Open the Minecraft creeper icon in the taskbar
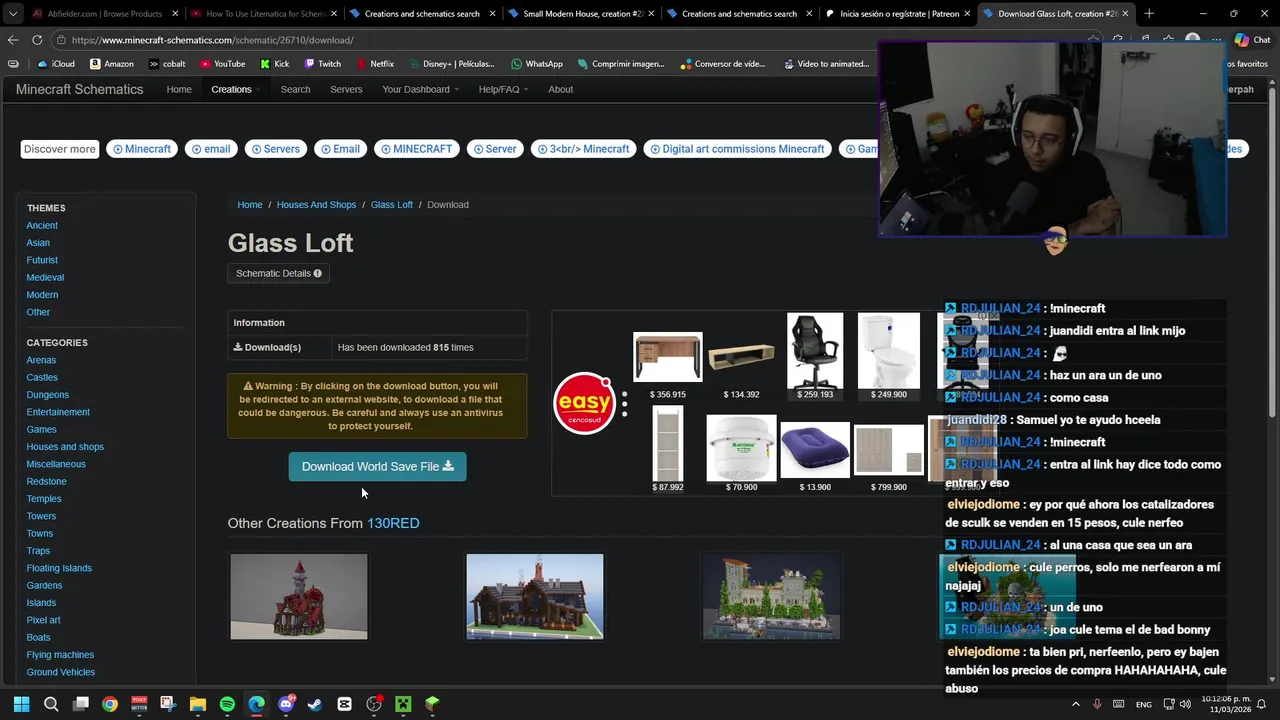This screenshot has width=1280, height=720. (x=403, y=704)
